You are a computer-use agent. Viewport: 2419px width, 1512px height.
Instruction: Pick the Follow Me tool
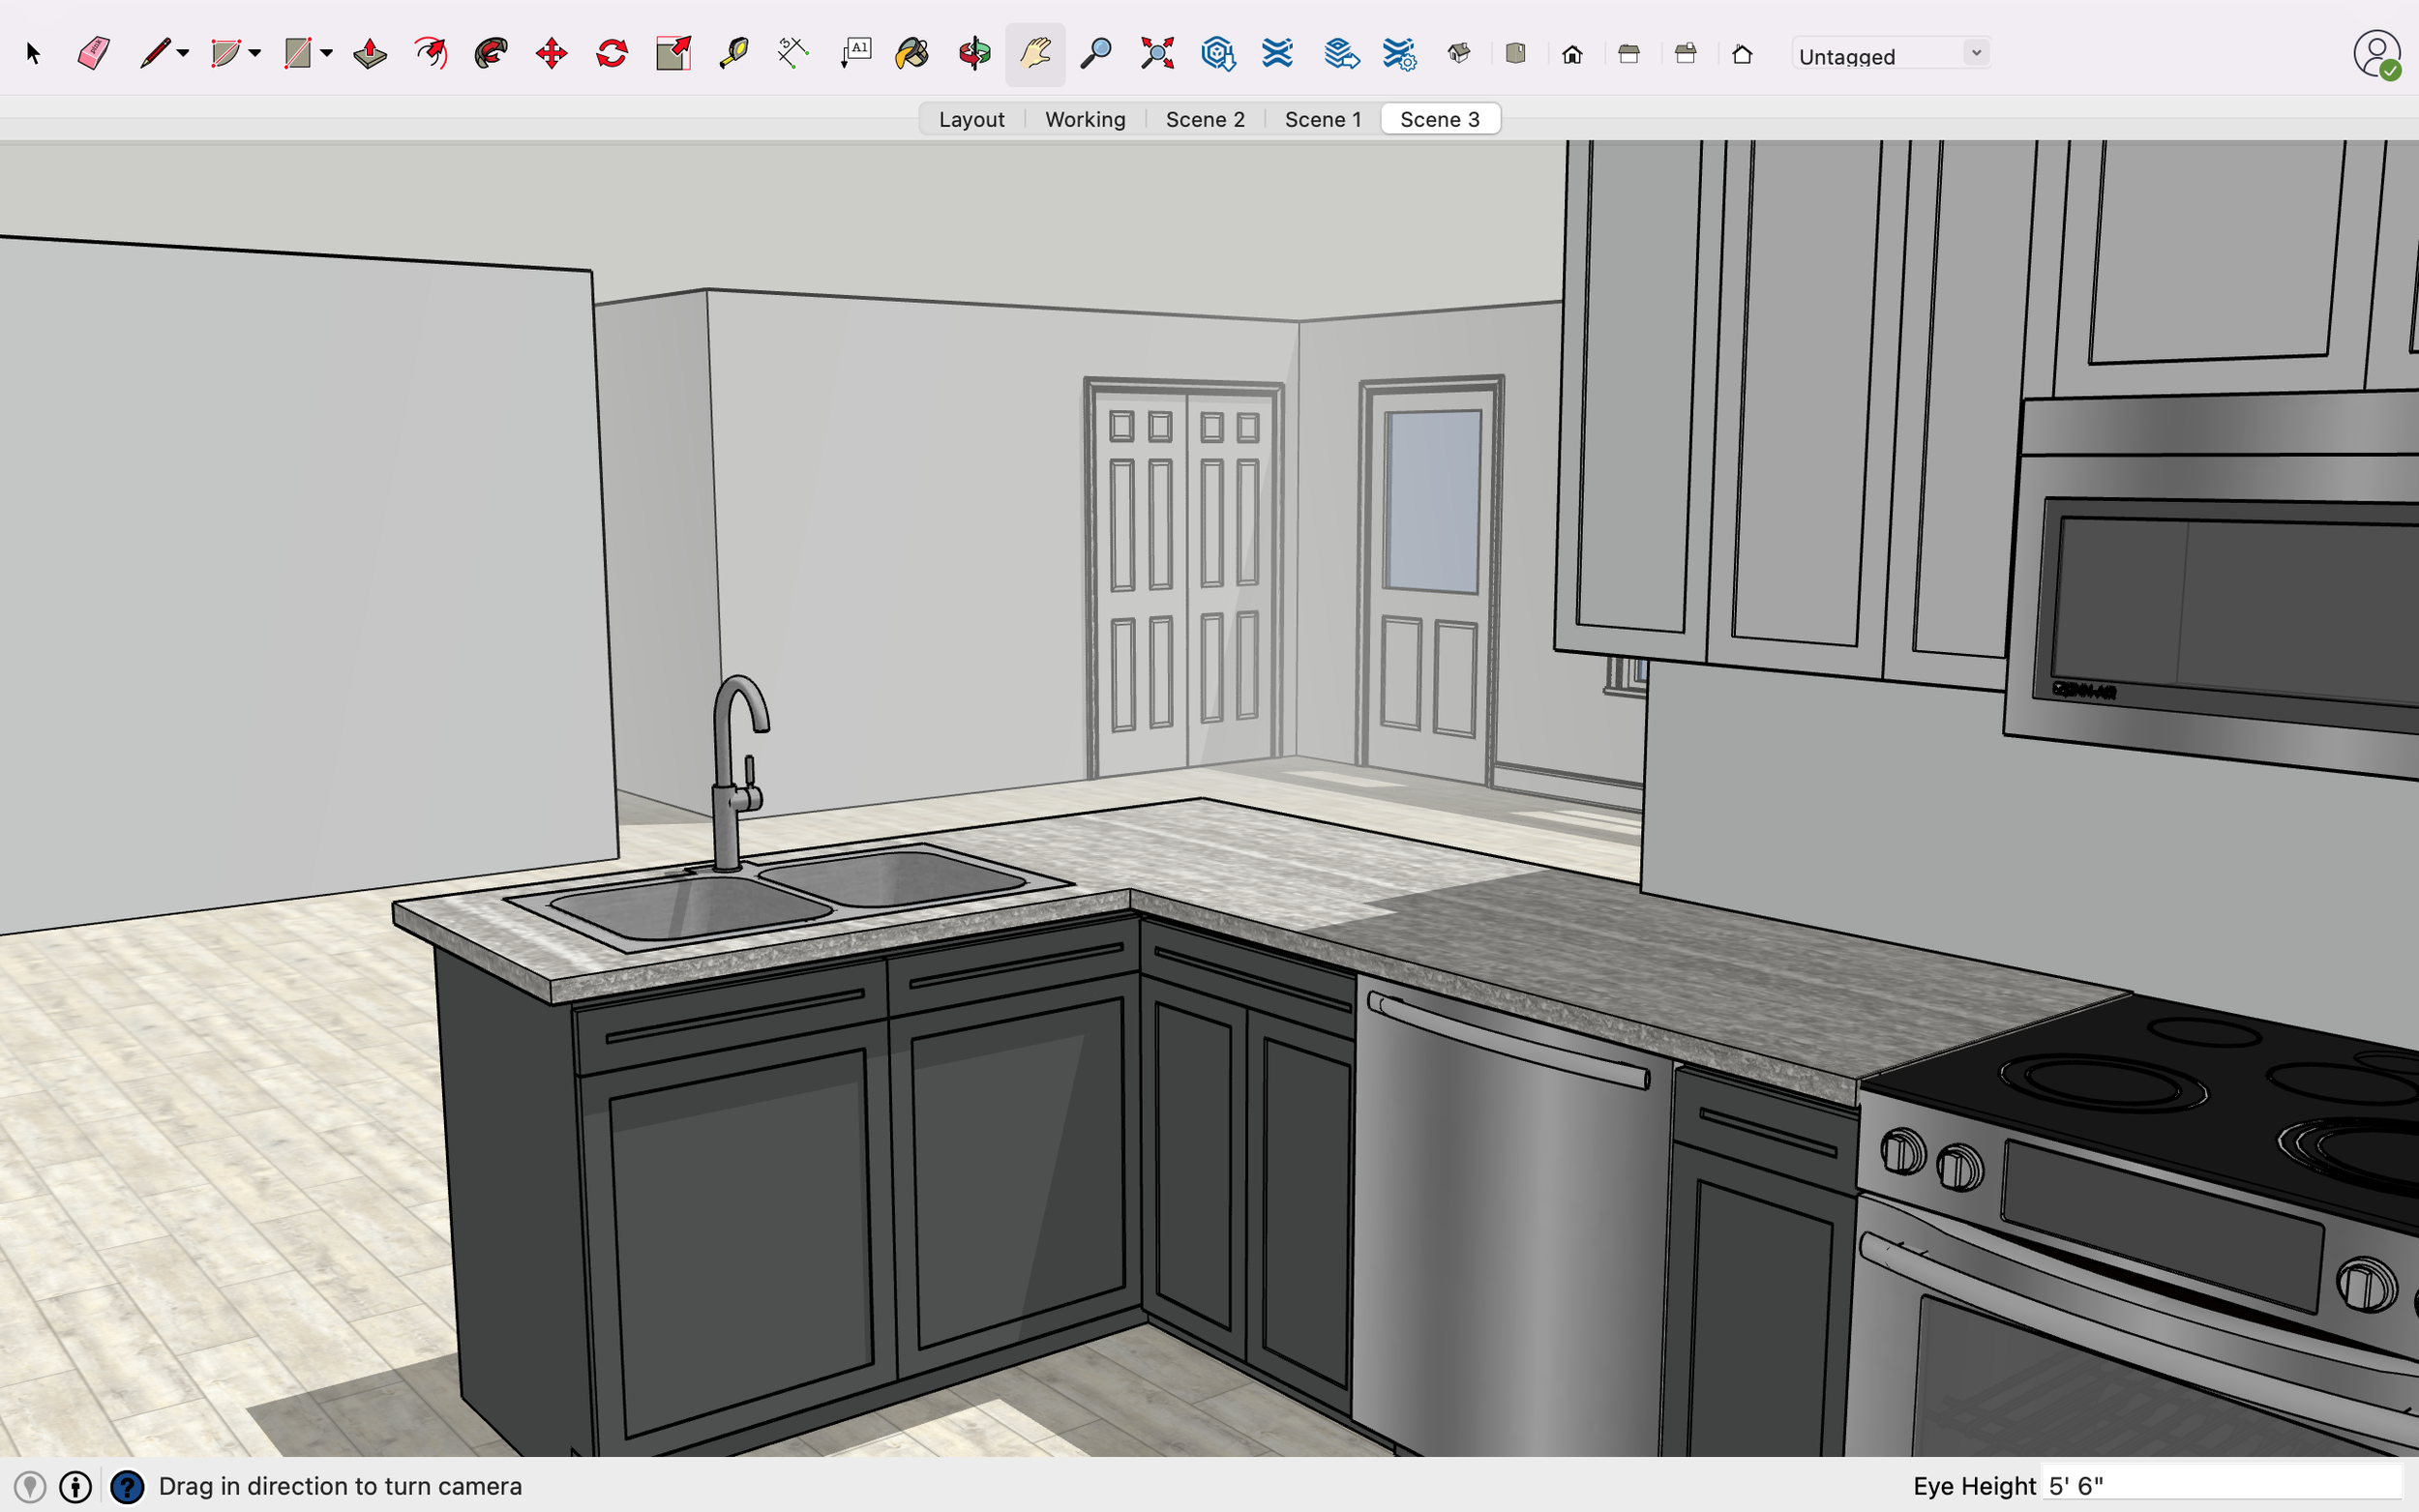click(x=491, y=53)
